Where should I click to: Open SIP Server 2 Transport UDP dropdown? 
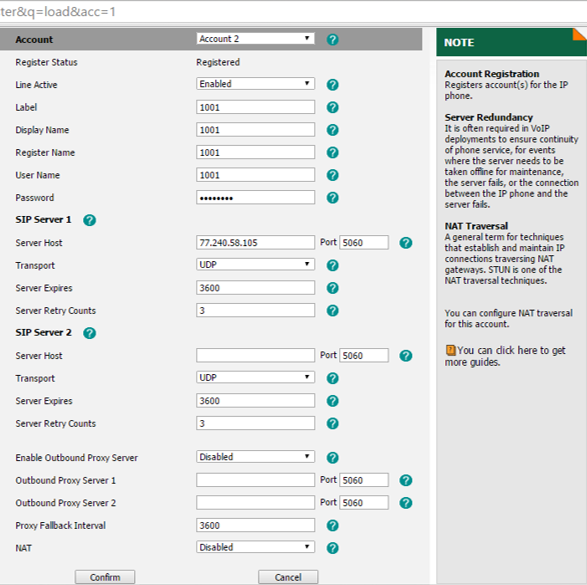pos(255,377)
